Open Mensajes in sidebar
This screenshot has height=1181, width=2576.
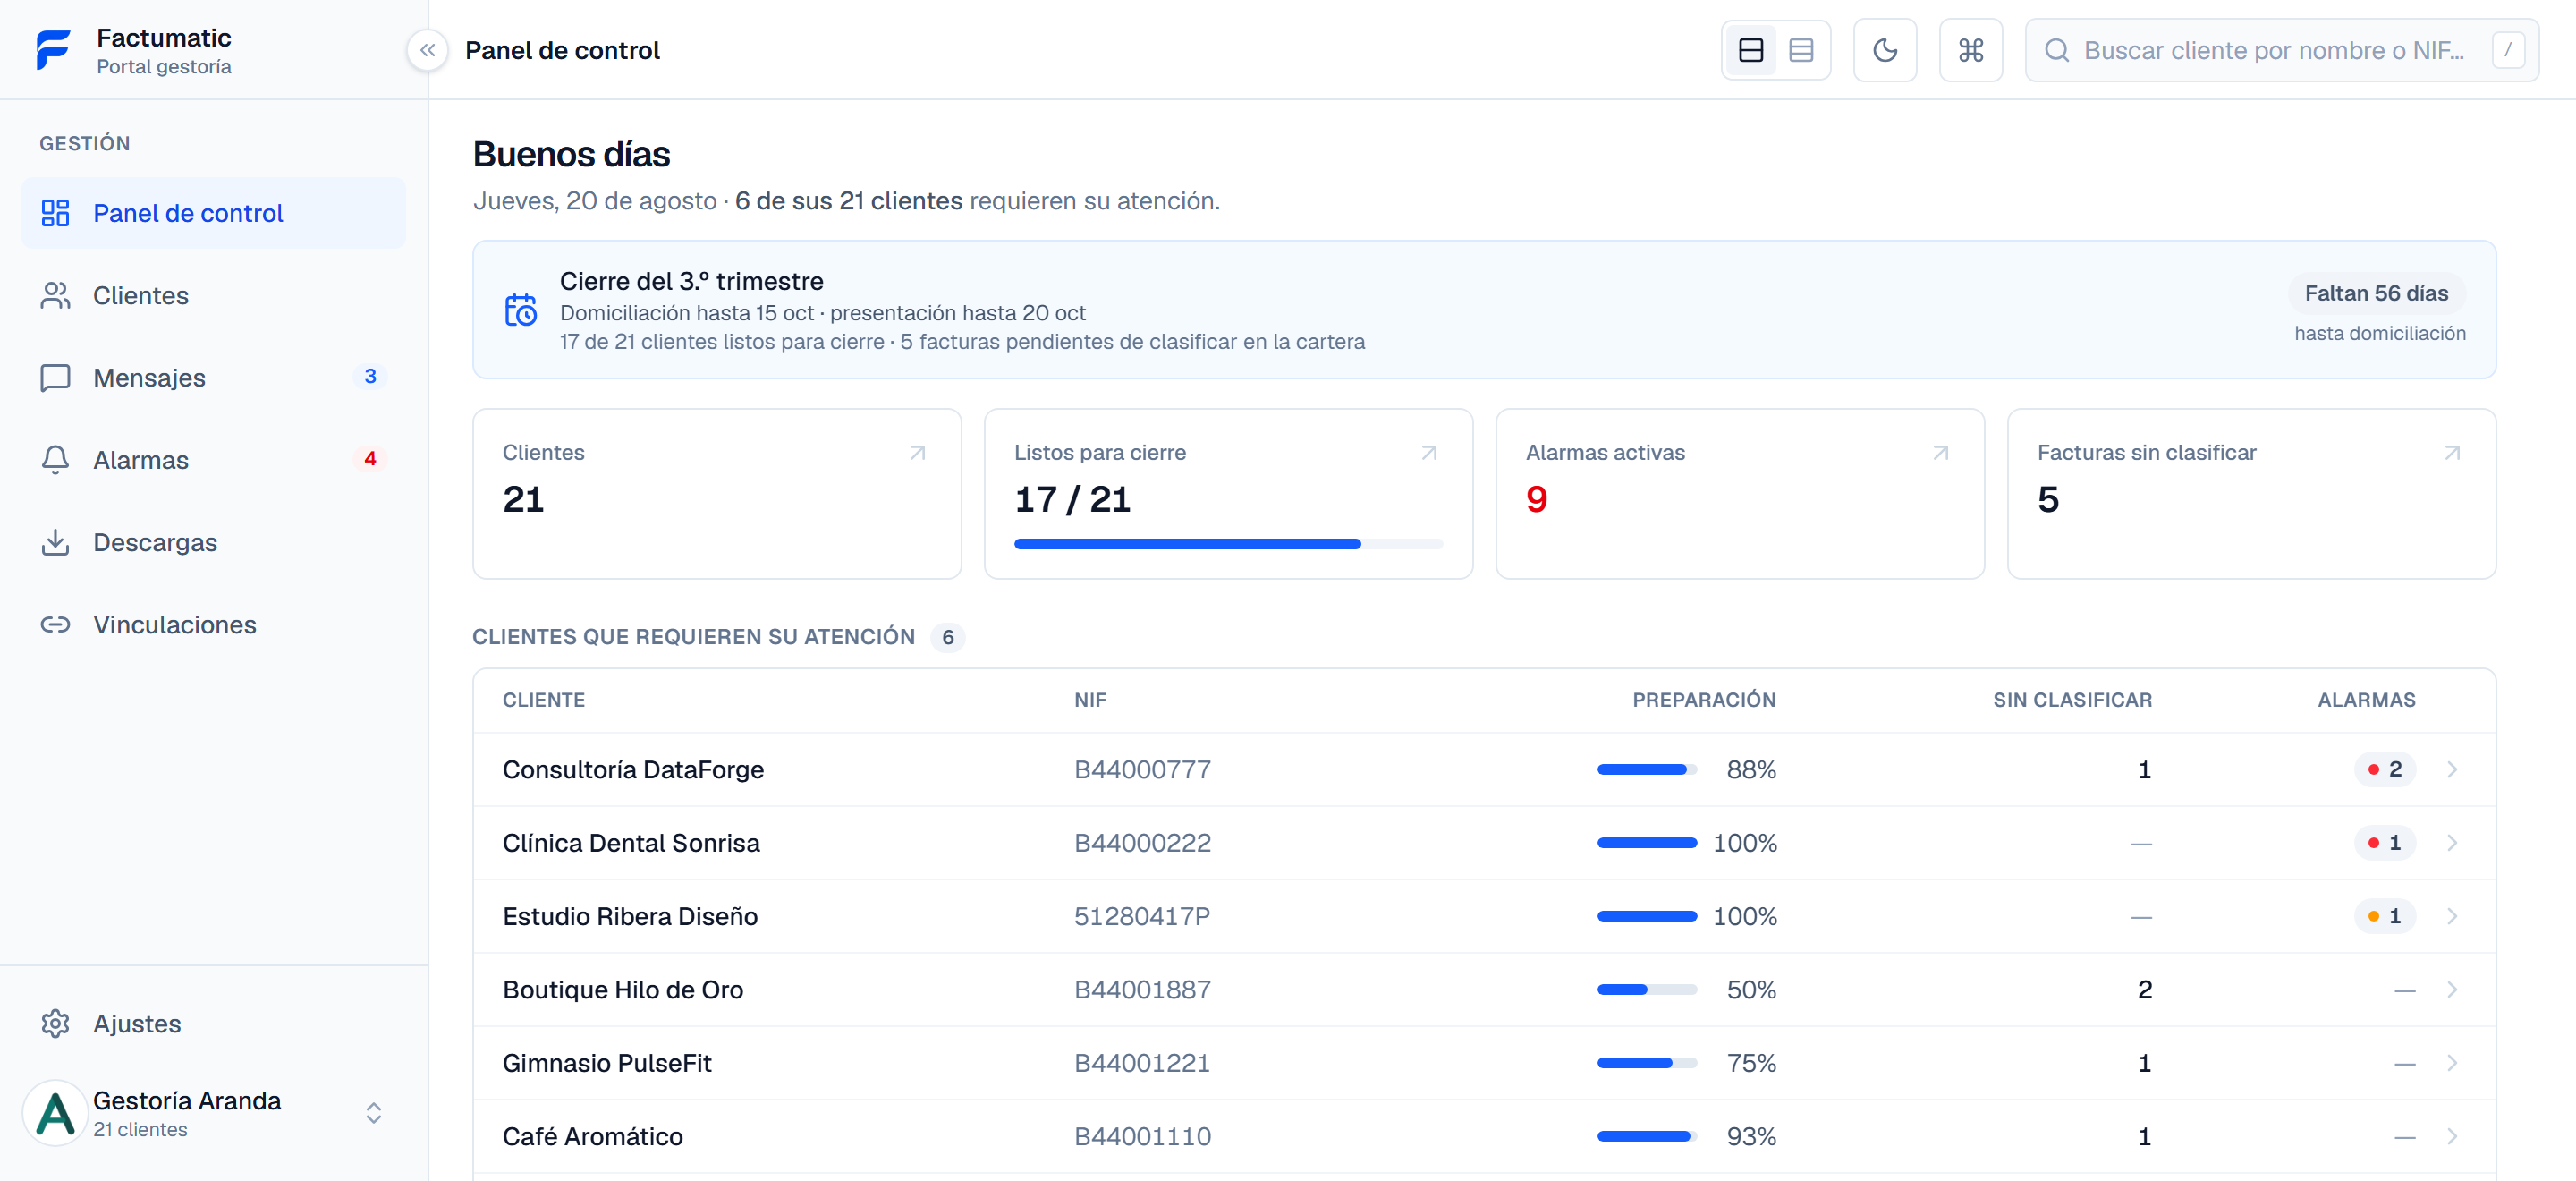[214, 377]
